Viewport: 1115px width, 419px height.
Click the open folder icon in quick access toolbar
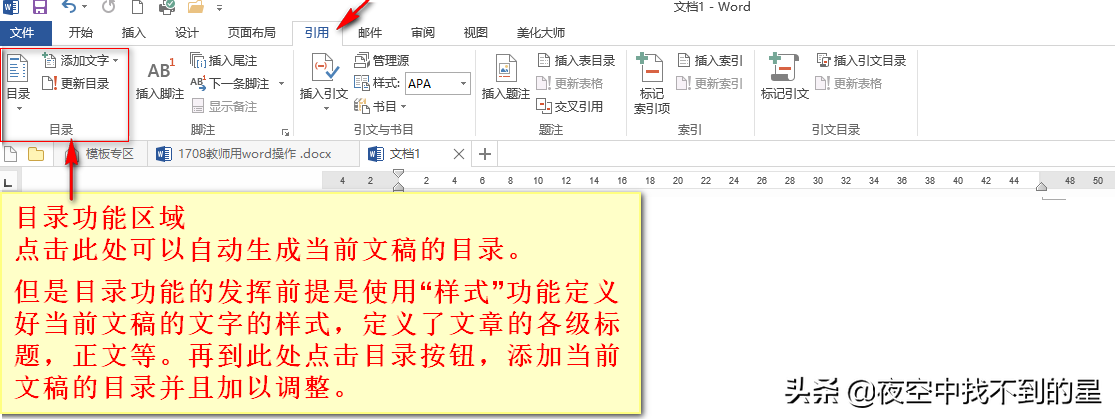pyautogui.click(x=196, y=8)
